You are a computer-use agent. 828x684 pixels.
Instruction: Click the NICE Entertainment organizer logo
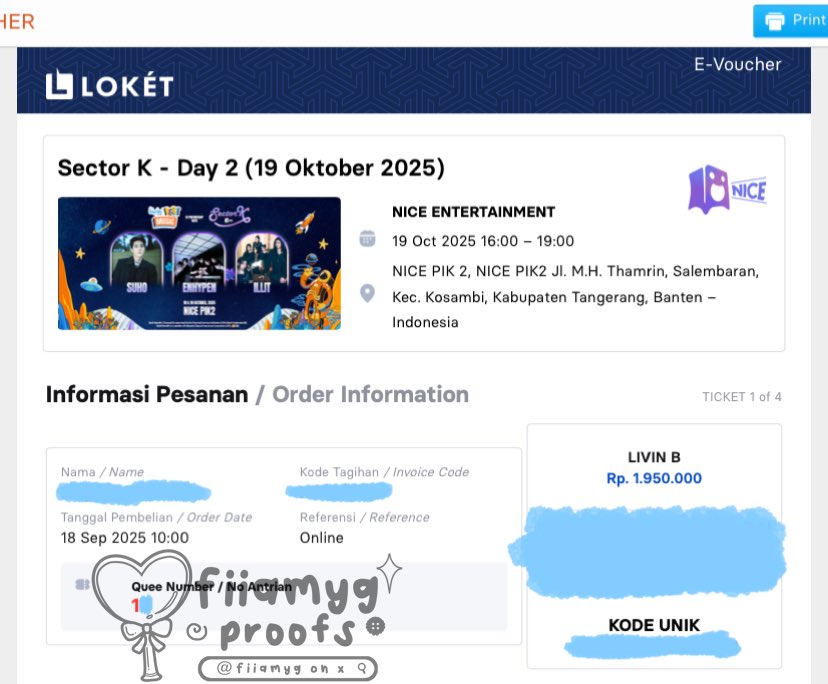tap(728, 190)
